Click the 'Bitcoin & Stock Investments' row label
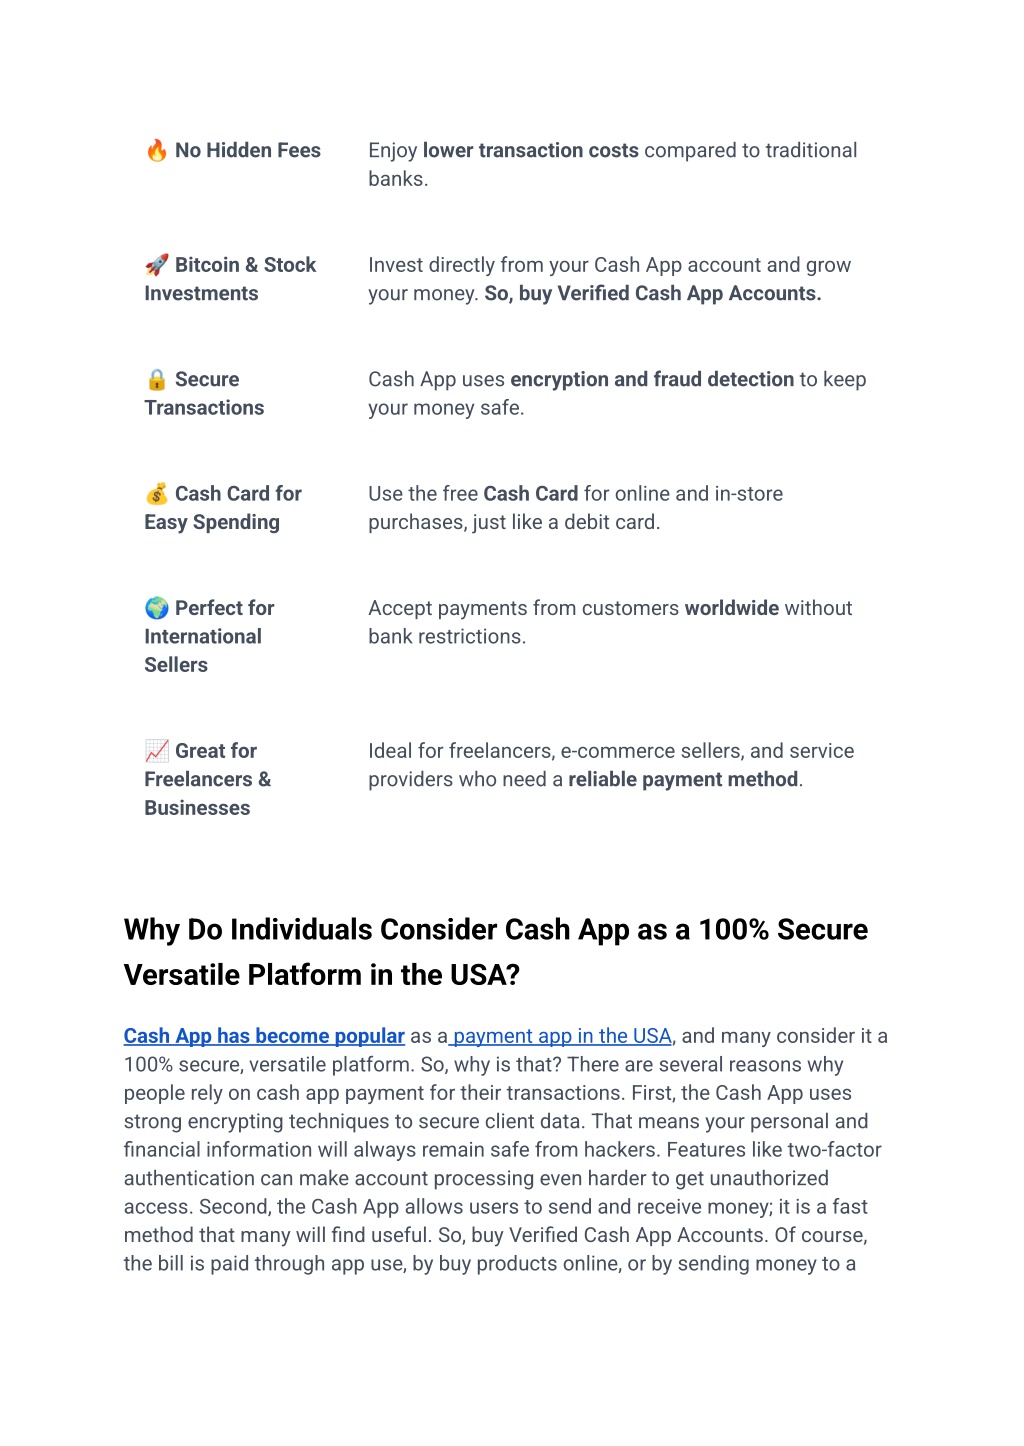1024x1446 pixels. (230, 279)
